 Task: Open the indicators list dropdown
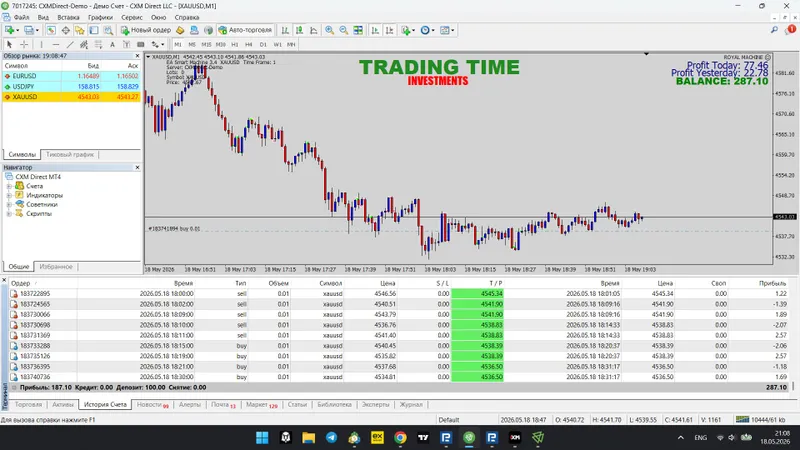point(408,31)
